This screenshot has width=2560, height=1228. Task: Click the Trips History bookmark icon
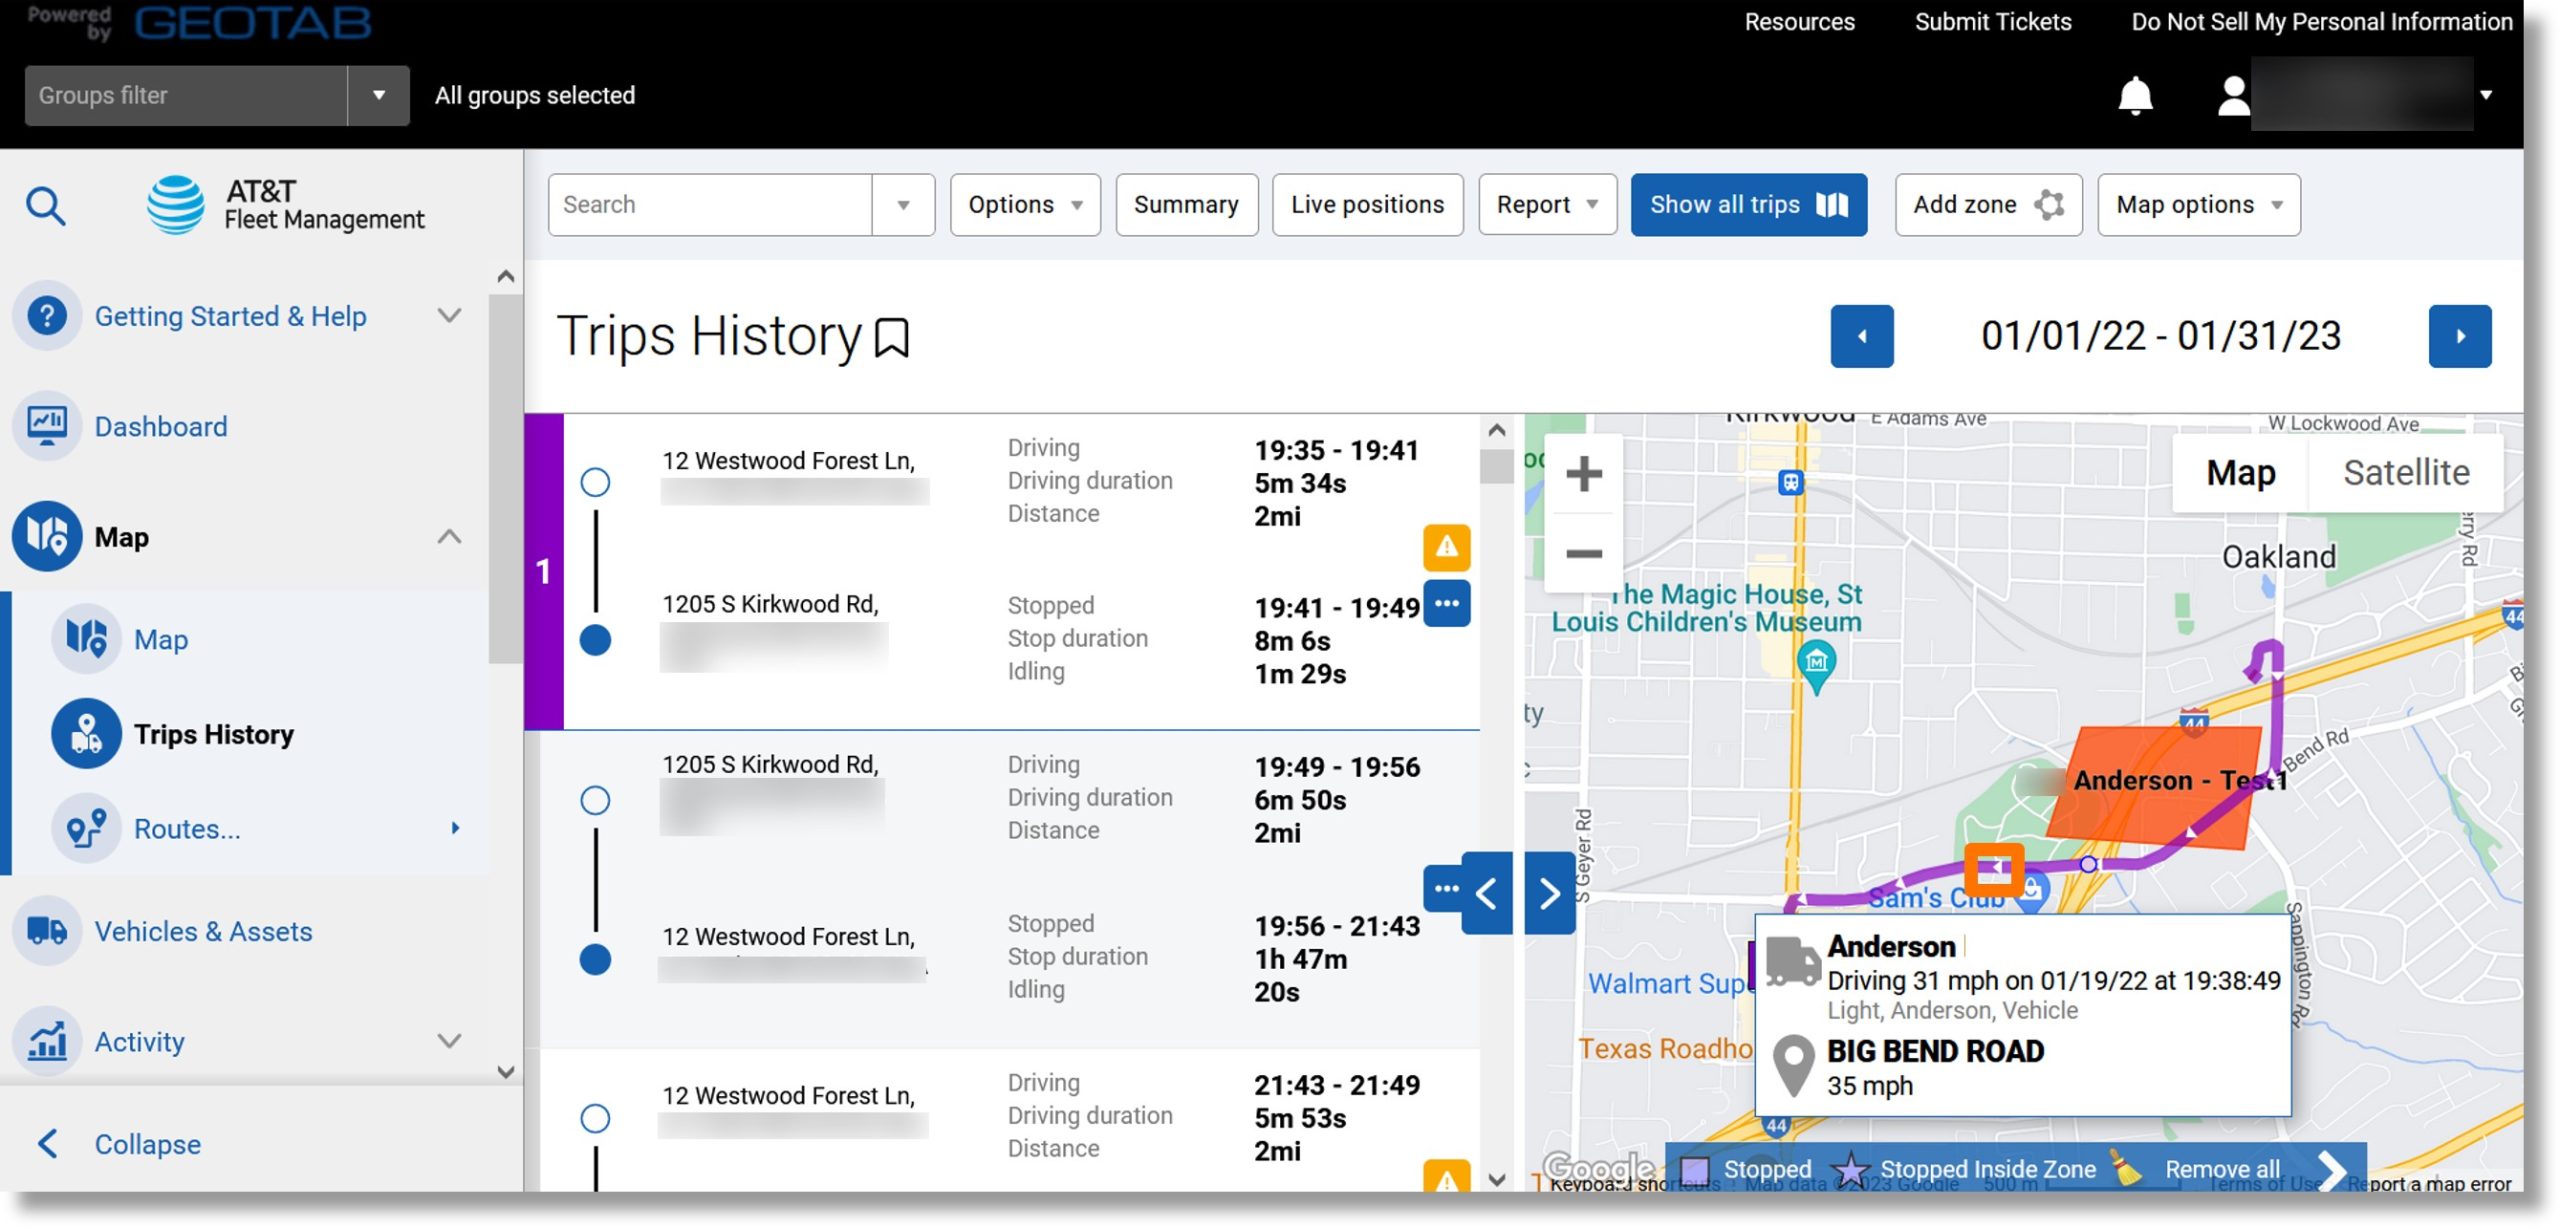pyautogui.click(x=891, y=337)
